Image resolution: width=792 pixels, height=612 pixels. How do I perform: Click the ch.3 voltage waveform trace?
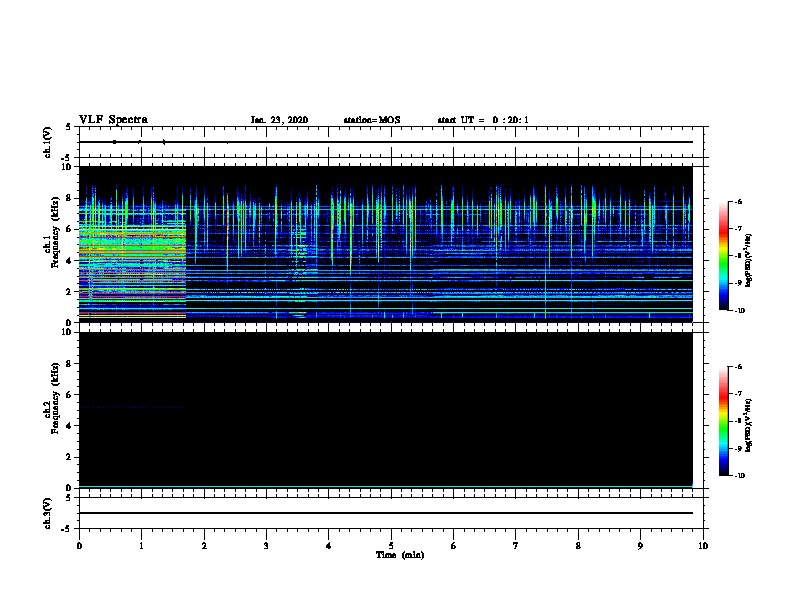[386, 513]
